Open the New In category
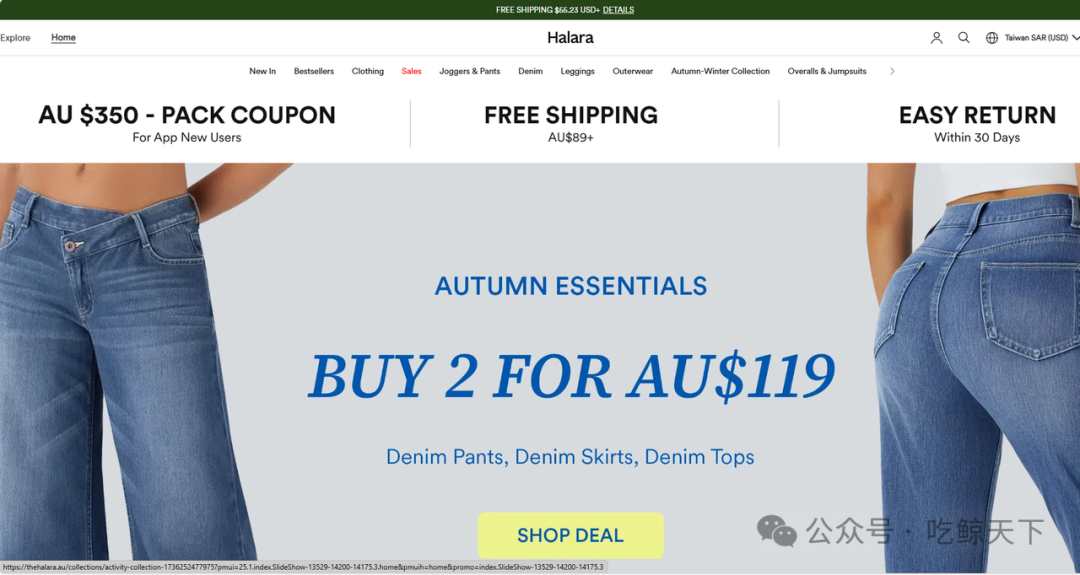This screenshot has height=575, width=1080. tap(262, 71)
